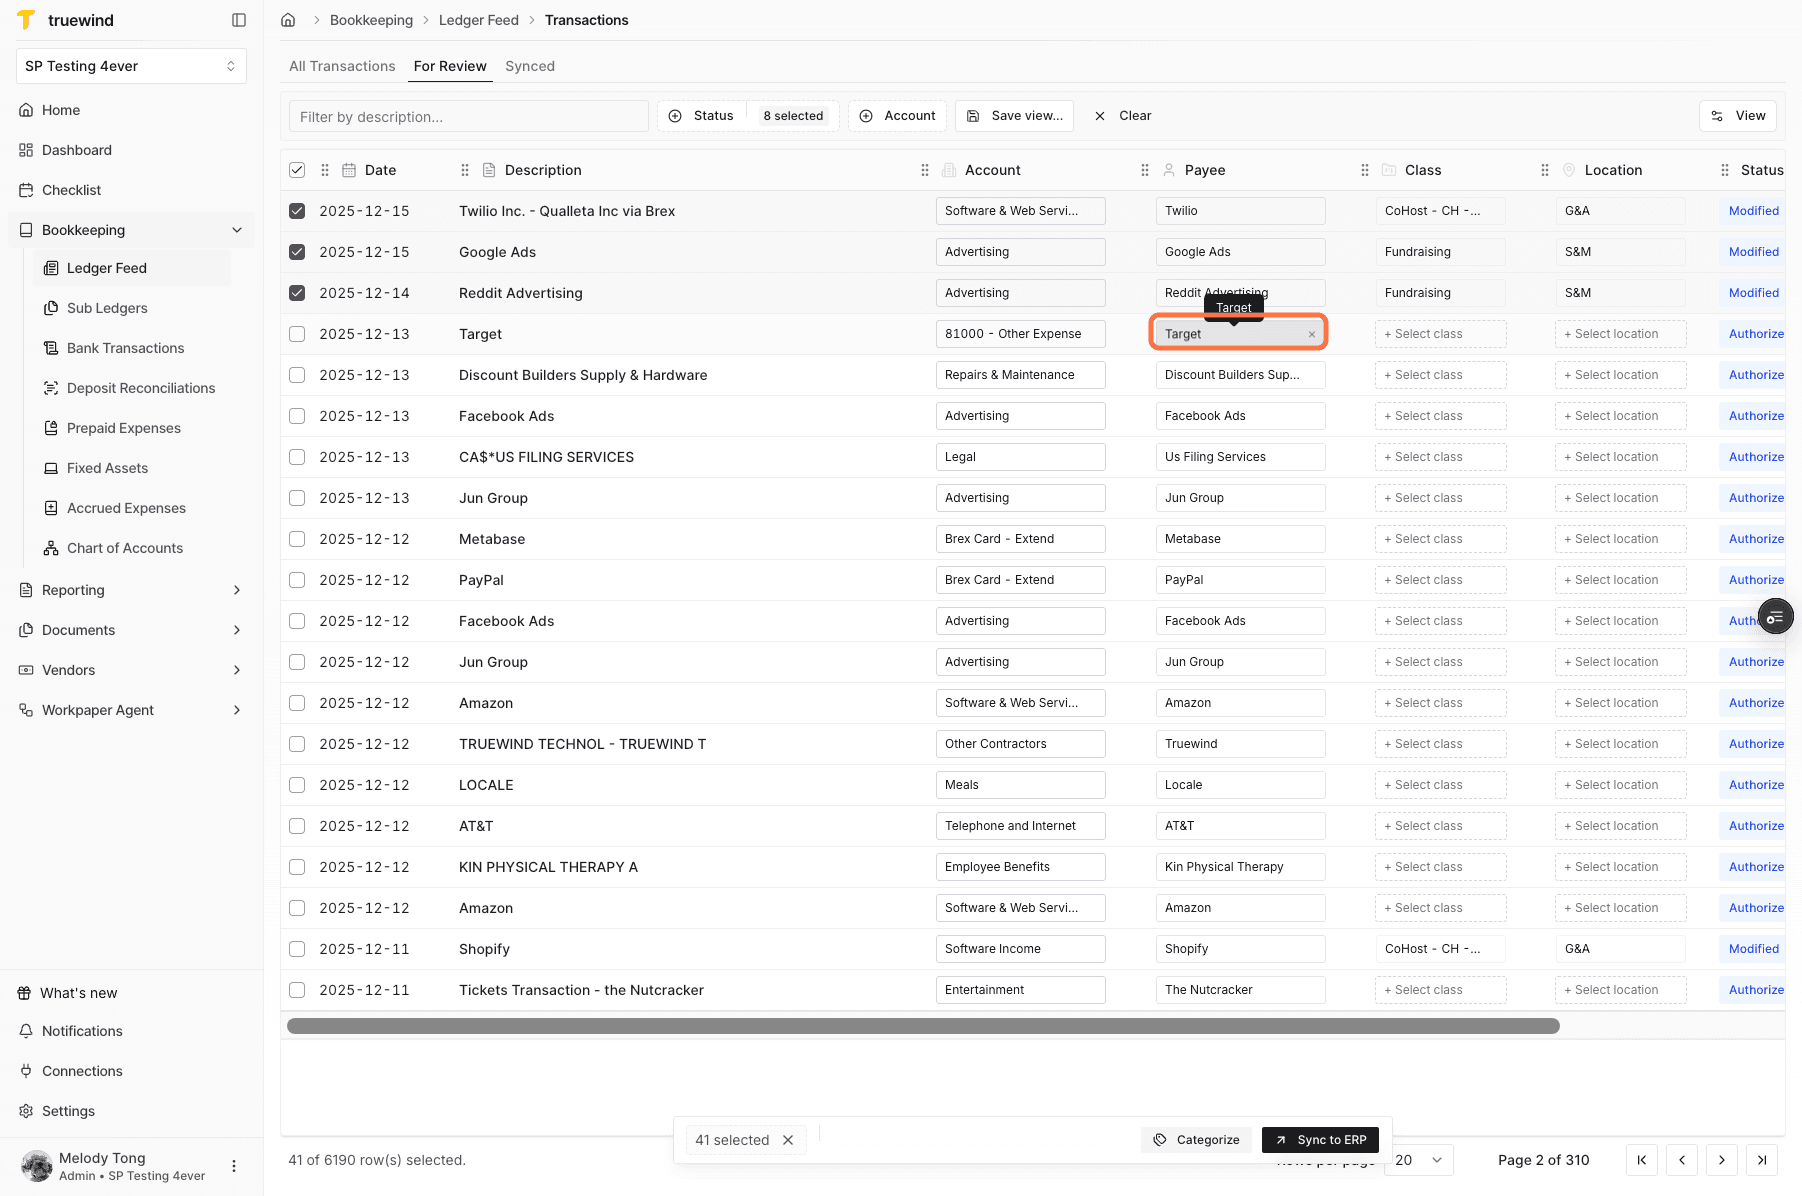Screen dimensions: 1802x1196
Task: Click the Save view button
Action: pyautogui.click(x=1015, y=116)
